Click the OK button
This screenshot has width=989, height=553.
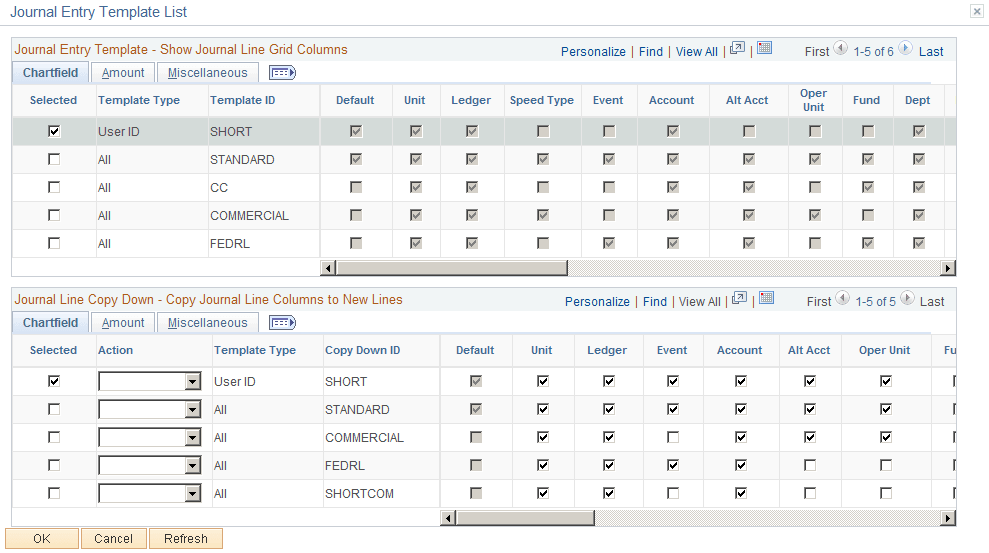[x=42, y=538]
